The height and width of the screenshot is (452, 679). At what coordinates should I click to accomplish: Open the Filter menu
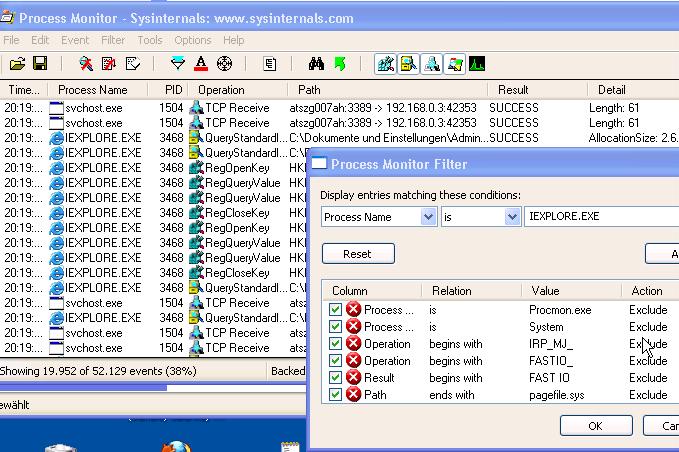pos(113,40)
